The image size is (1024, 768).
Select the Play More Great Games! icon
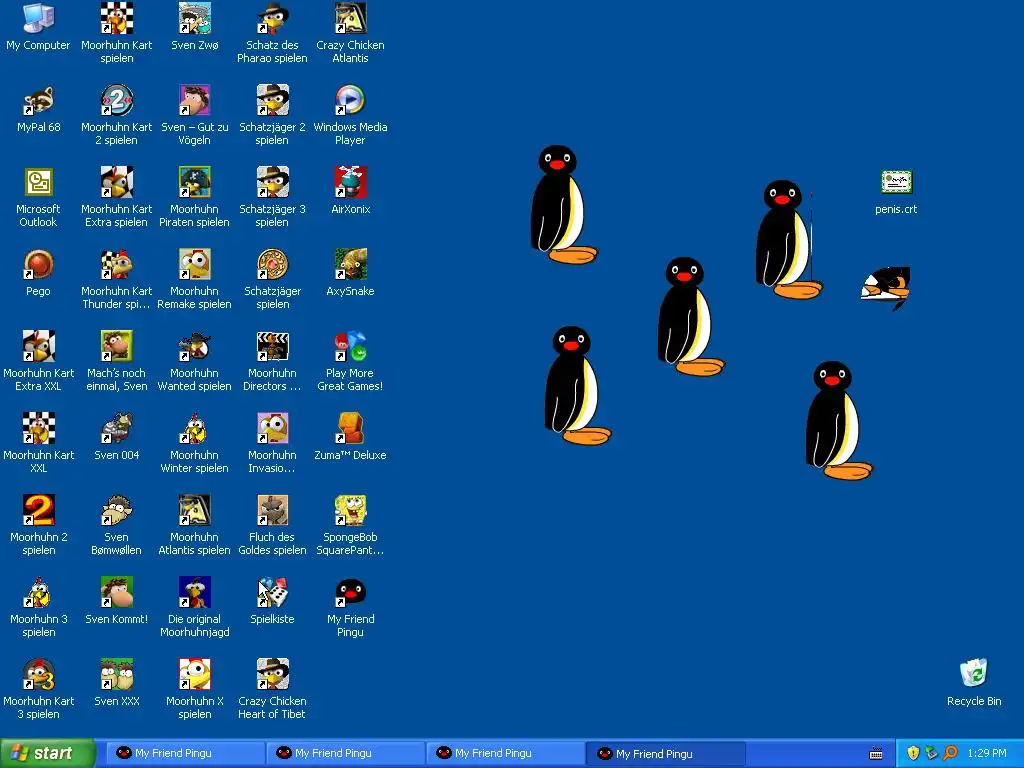click(351, 346)
